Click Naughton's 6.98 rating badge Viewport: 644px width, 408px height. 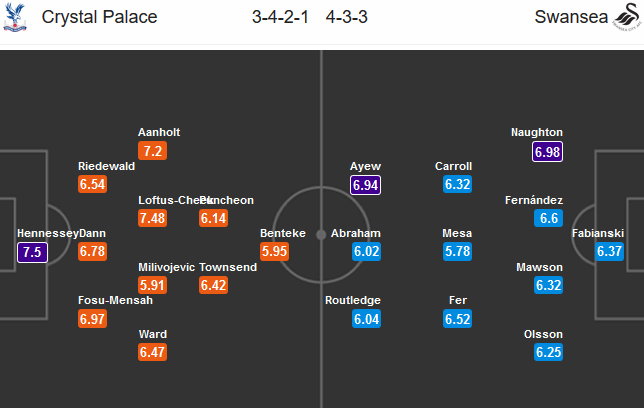(548, 151)
